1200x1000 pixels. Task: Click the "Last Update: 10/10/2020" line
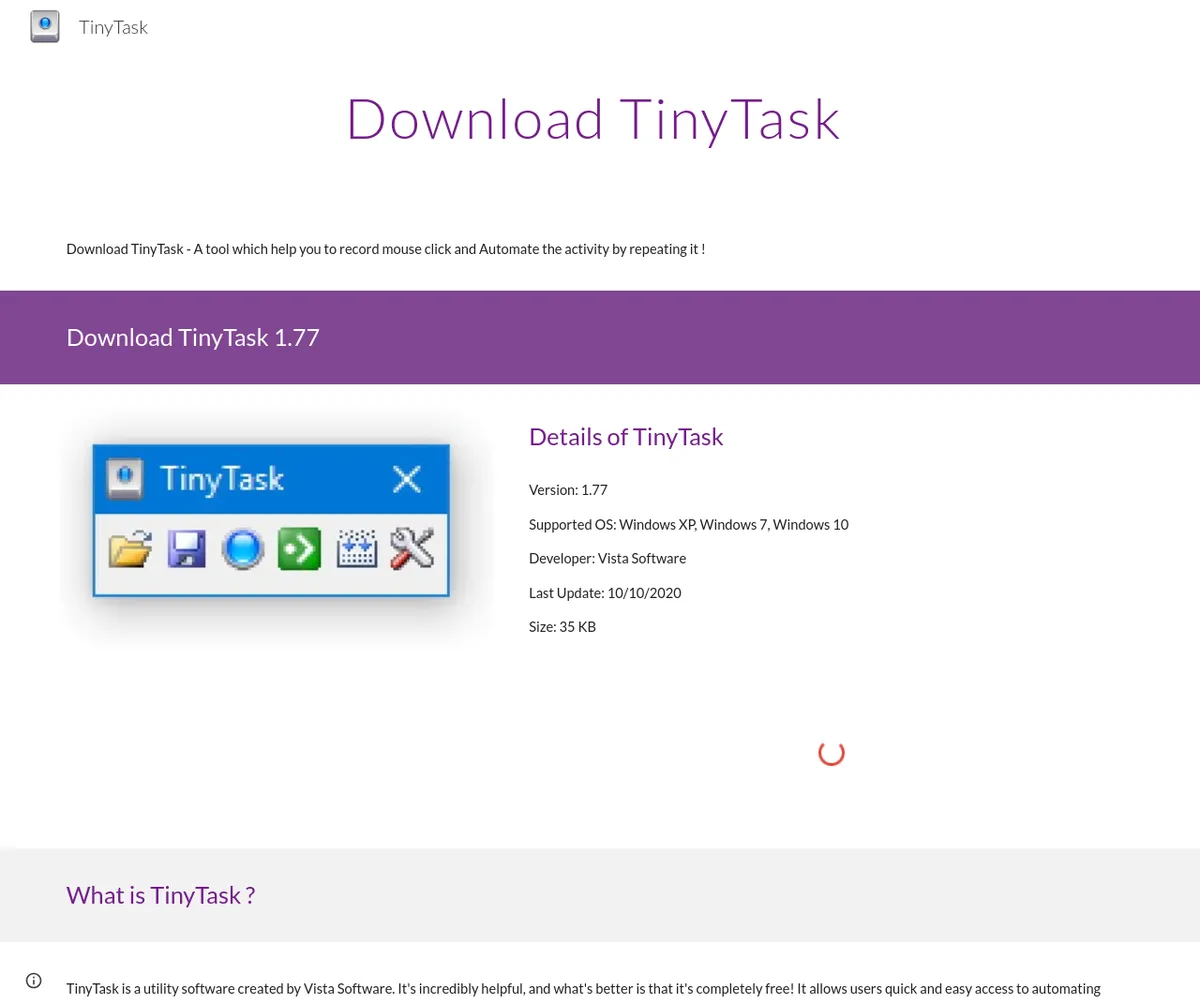[605, 593]
